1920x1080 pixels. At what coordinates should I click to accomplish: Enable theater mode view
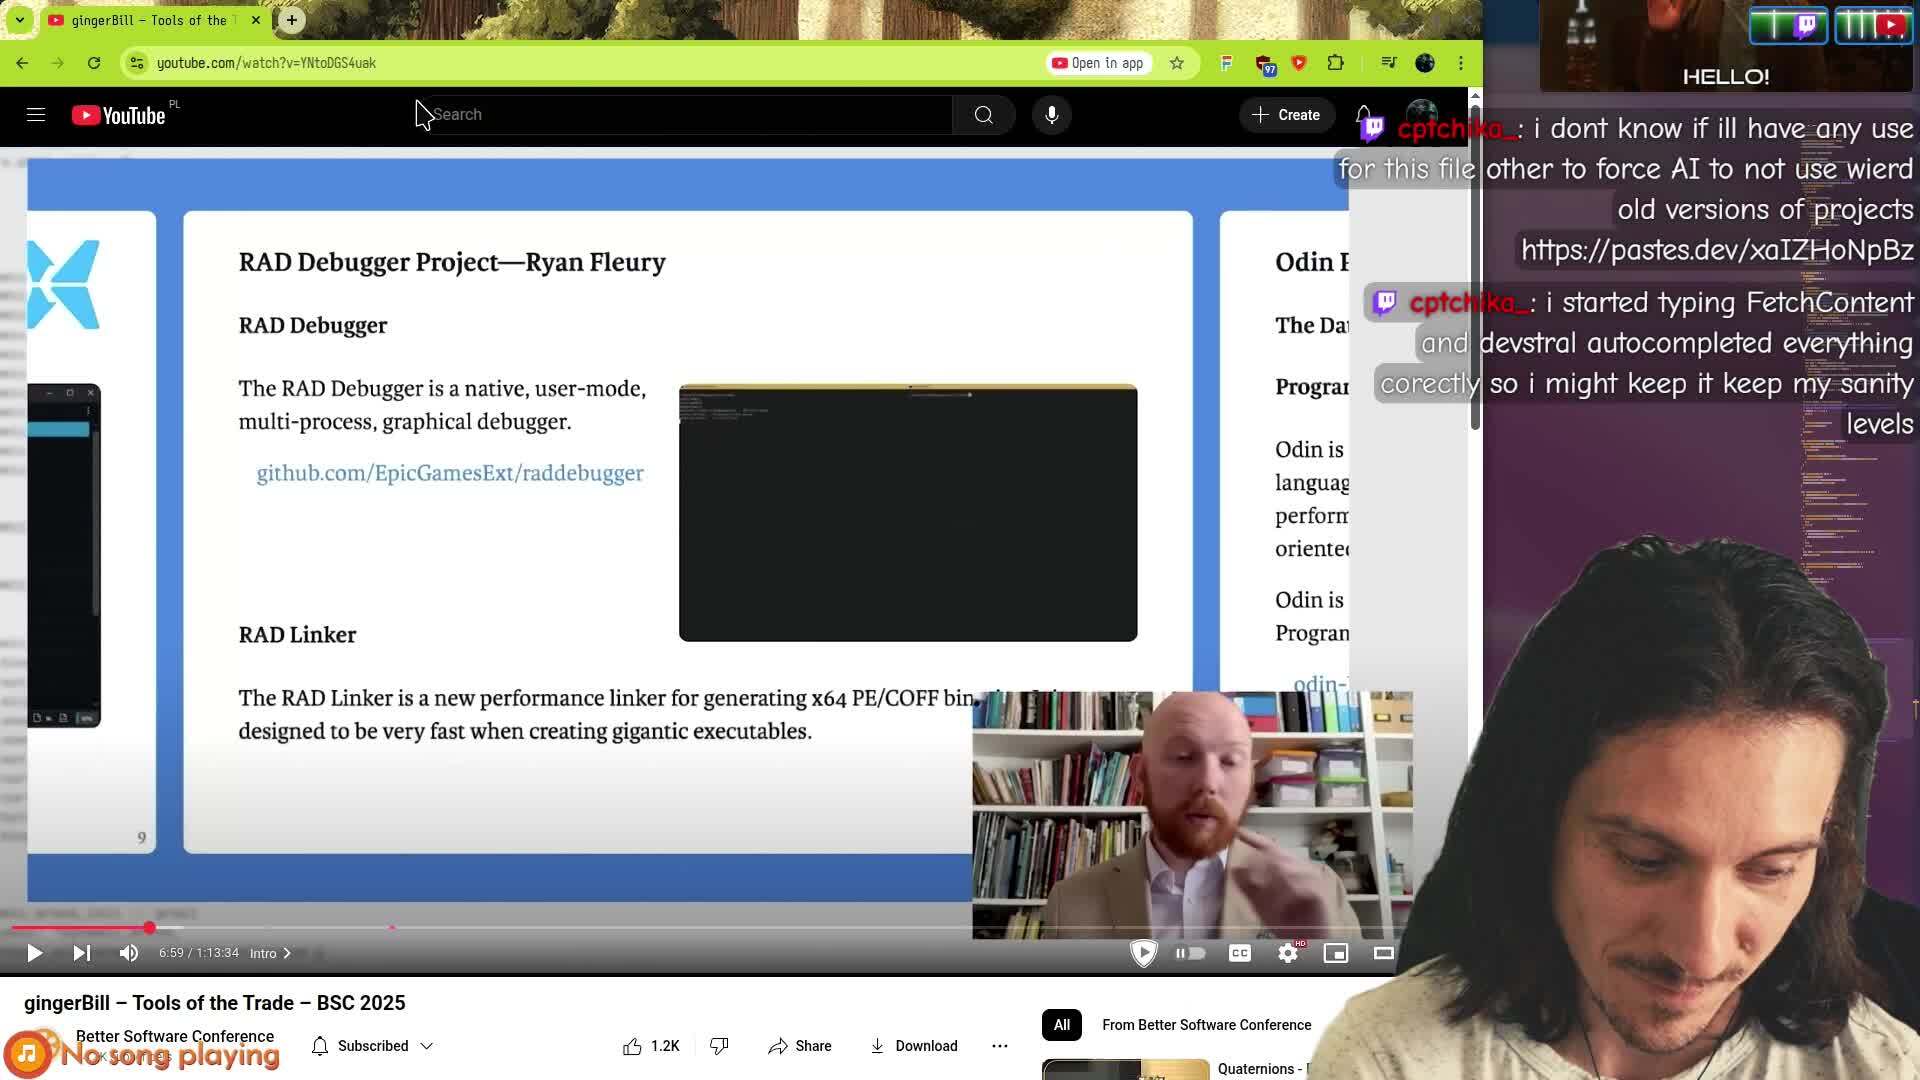(x=1384, y=953)
